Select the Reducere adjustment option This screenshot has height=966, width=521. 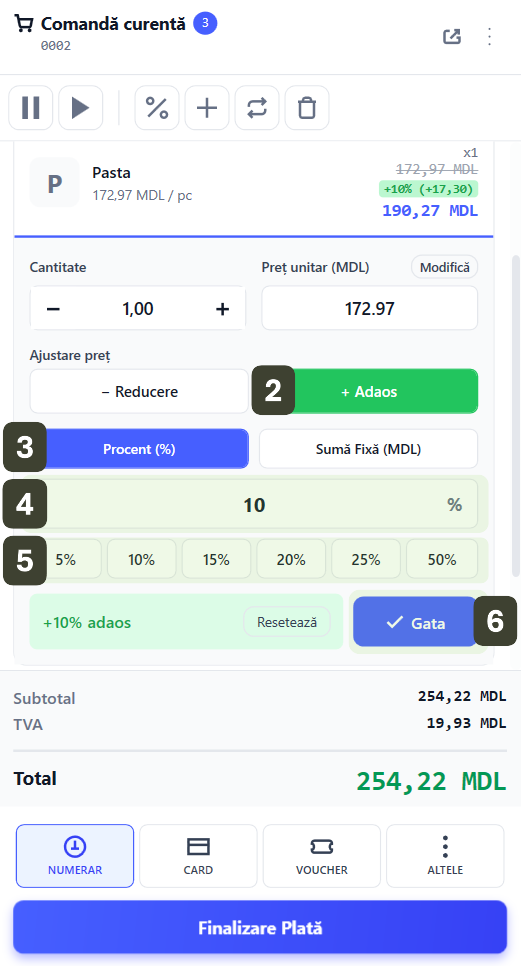coord(139,391)
